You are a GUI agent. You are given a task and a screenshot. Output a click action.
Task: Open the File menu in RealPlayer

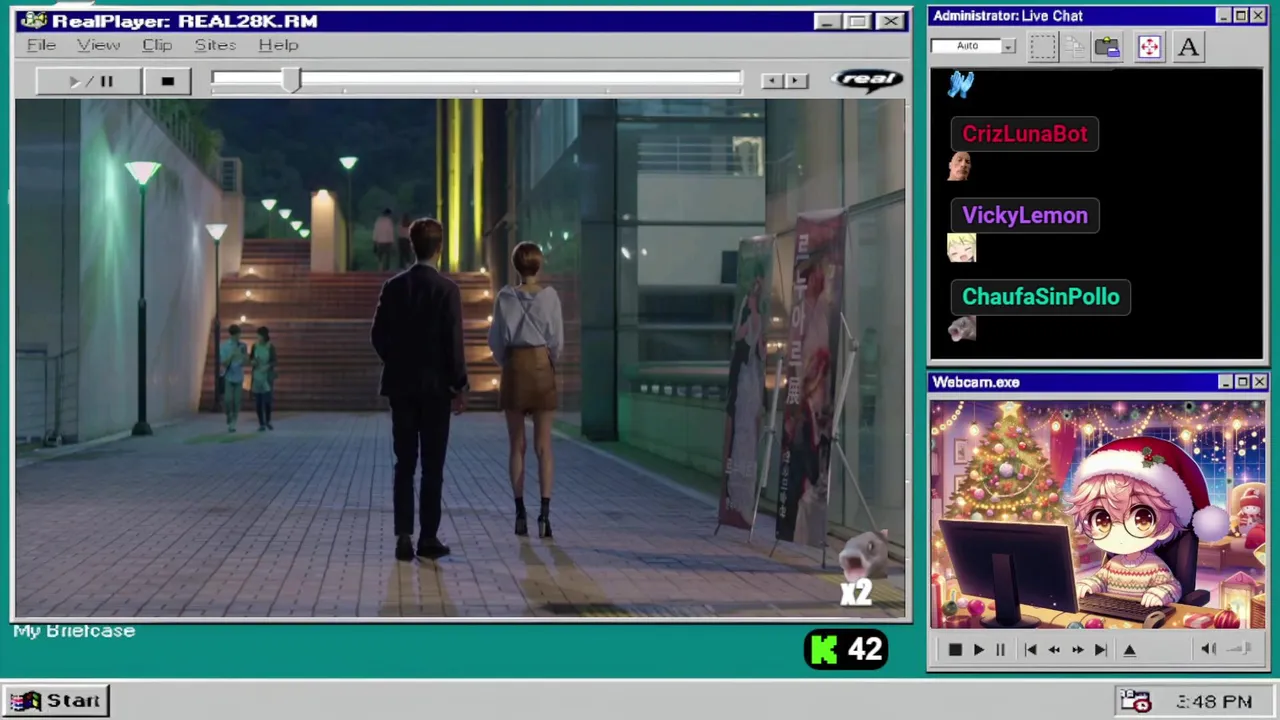click(x=41, y=45)
